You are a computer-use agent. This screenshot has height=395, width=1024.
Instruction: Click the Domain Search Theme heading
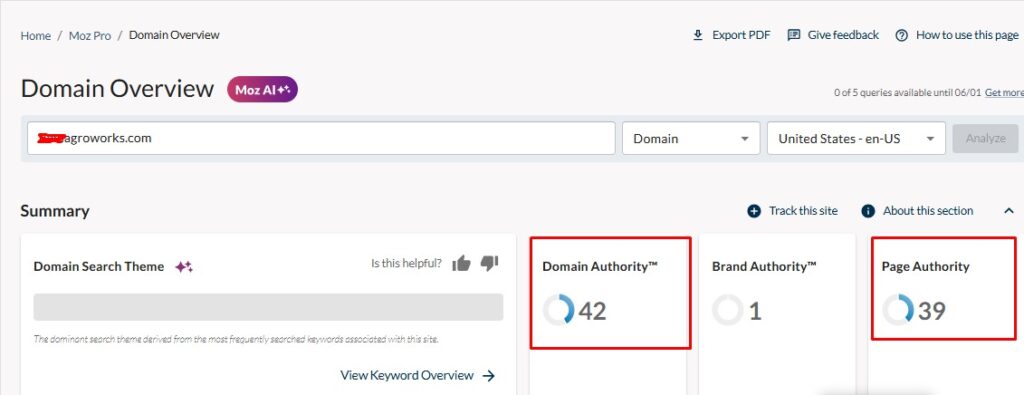(x=99, y=266)
